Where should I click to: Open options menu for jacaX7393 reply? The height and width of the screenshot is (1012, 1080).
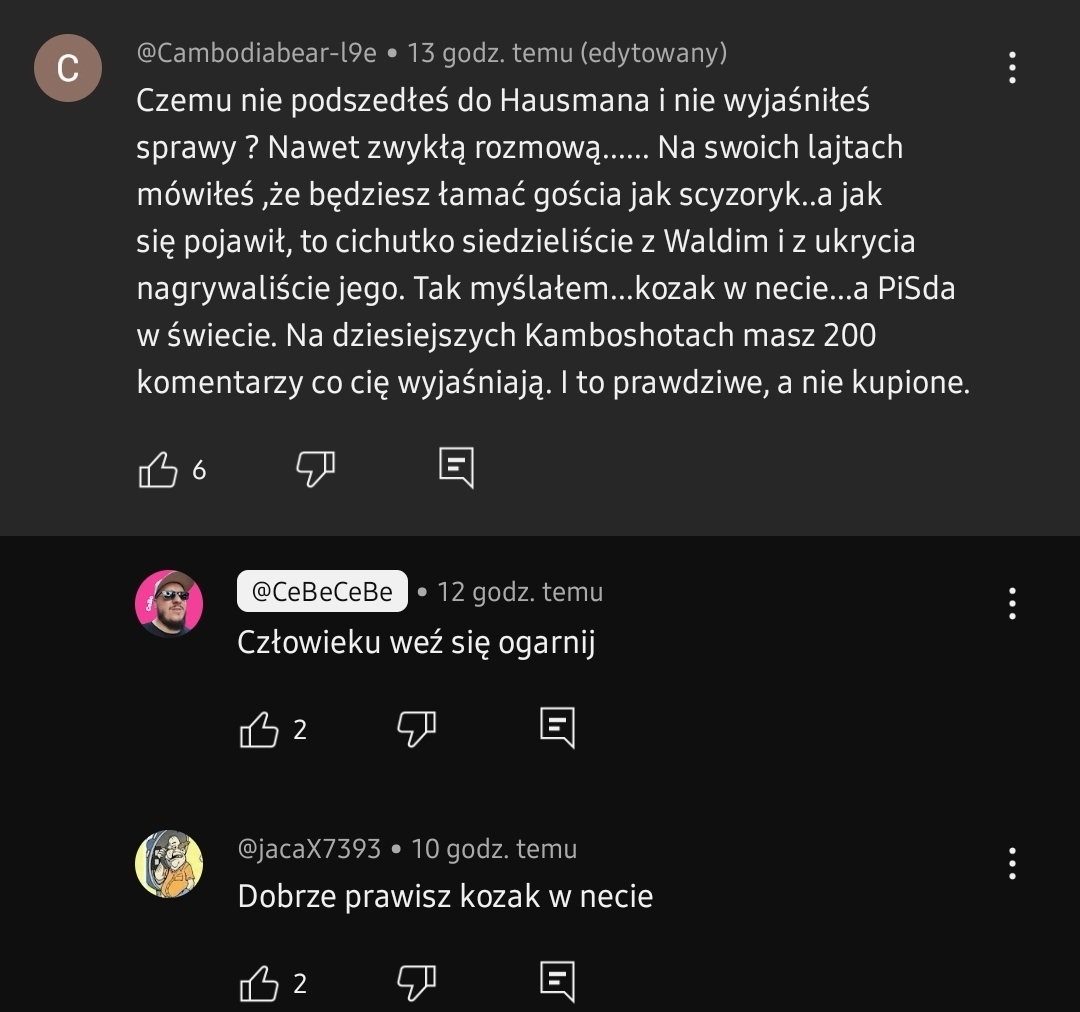point(1012,862)
